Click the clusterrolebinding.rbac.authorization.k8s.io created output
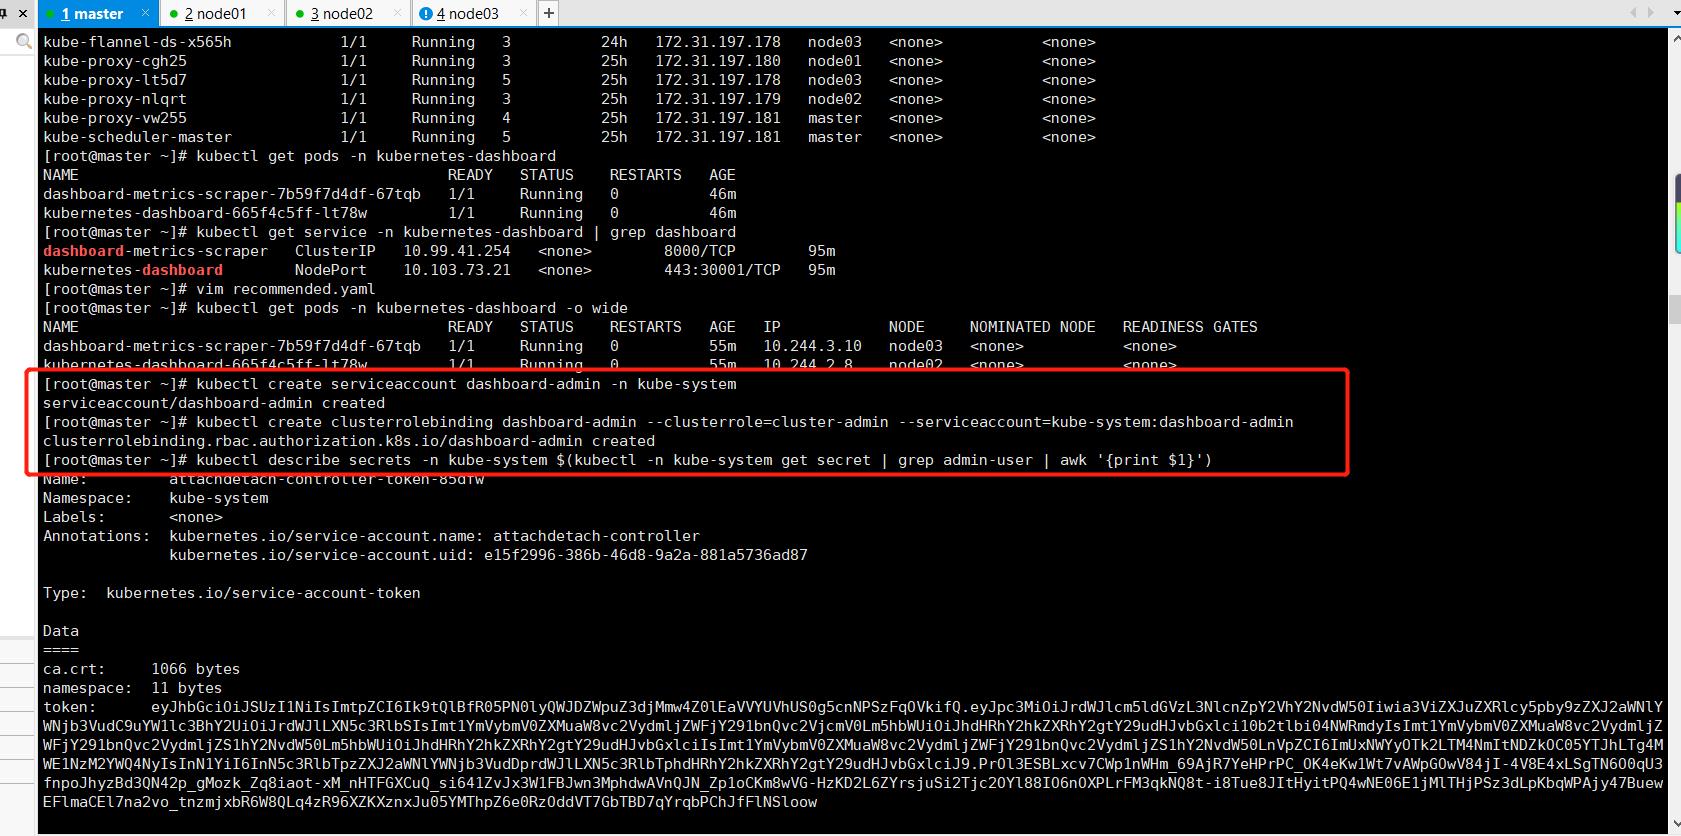This screenshot has width=1681, height=836. coord(349,441)
